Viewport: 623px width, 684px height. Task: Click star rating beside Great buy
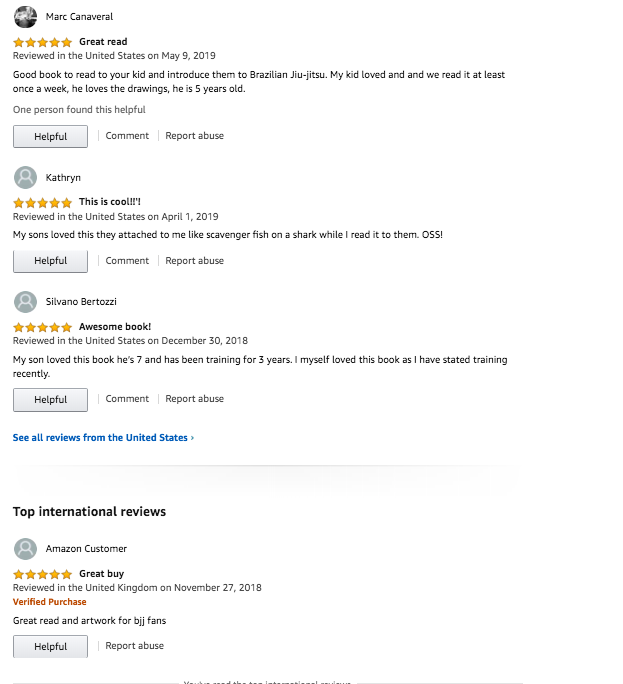coord(42,574)
